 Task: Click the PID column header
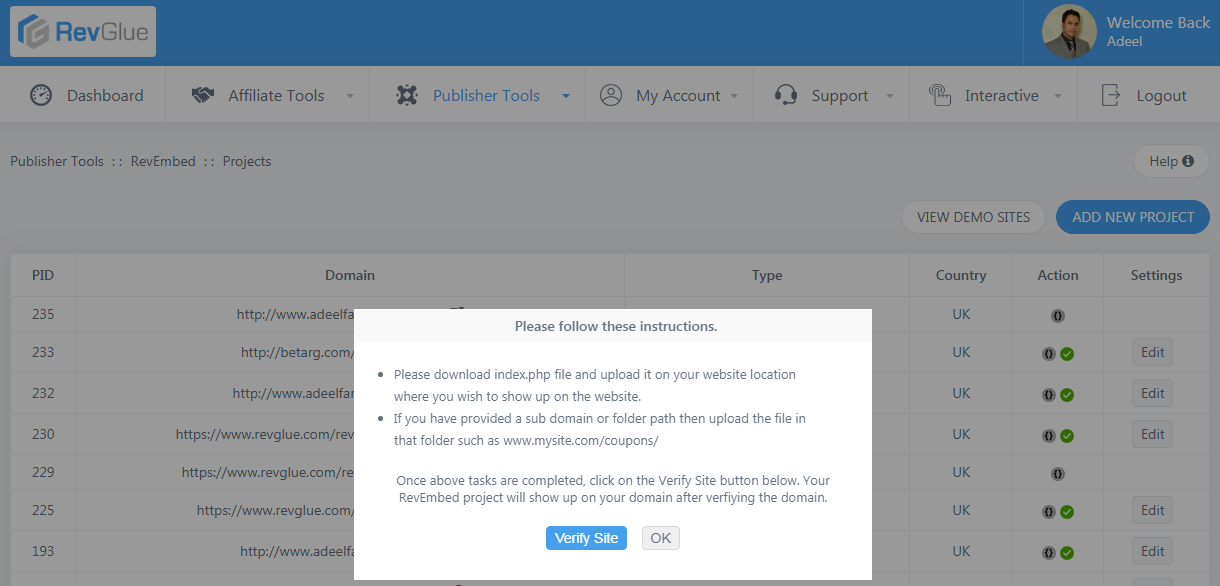[x=43, y=275]
